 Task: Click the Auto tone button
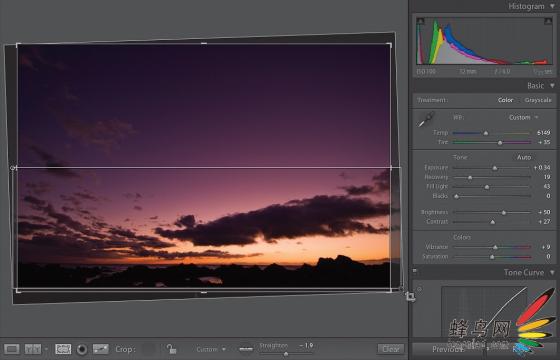click(x=524, y=157)
